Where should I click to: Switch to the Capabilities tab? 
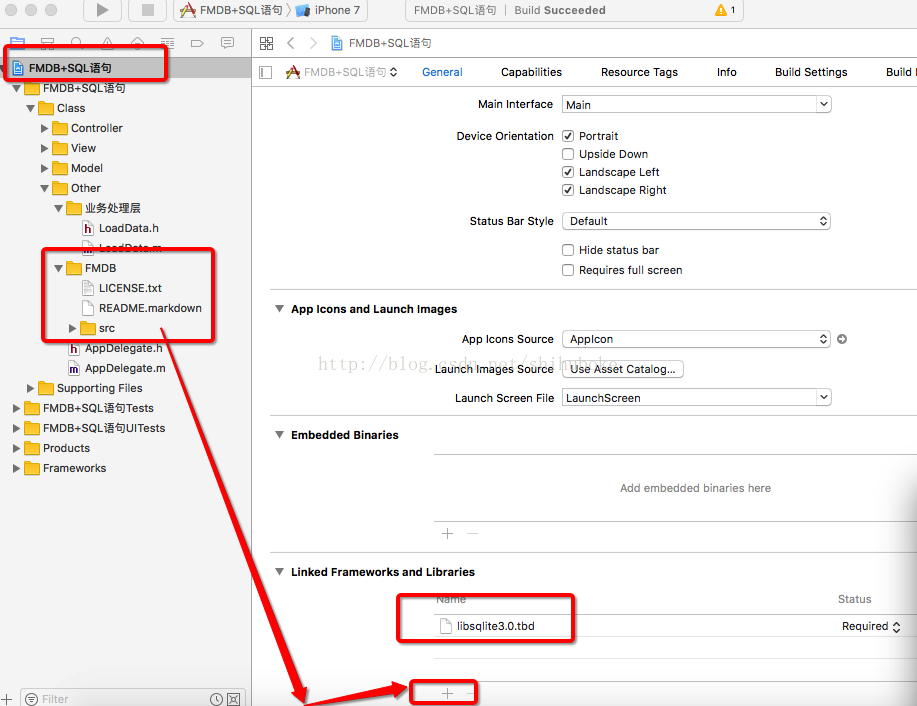[x=531, y=73]
